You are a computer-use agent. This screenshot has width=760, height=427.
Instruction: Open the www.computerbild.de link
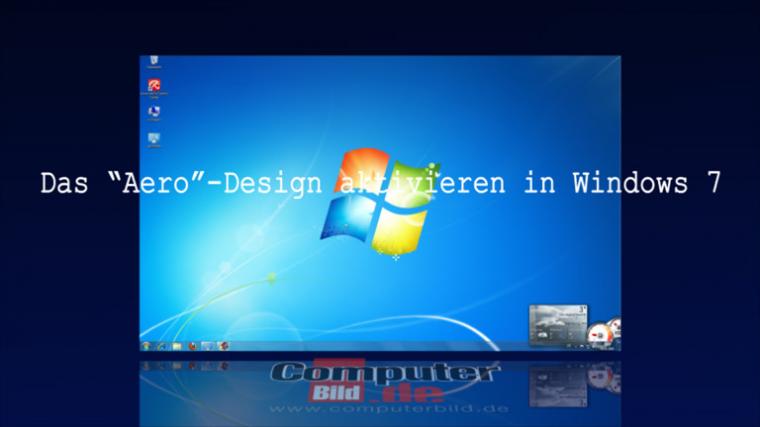tap(389, 409)
